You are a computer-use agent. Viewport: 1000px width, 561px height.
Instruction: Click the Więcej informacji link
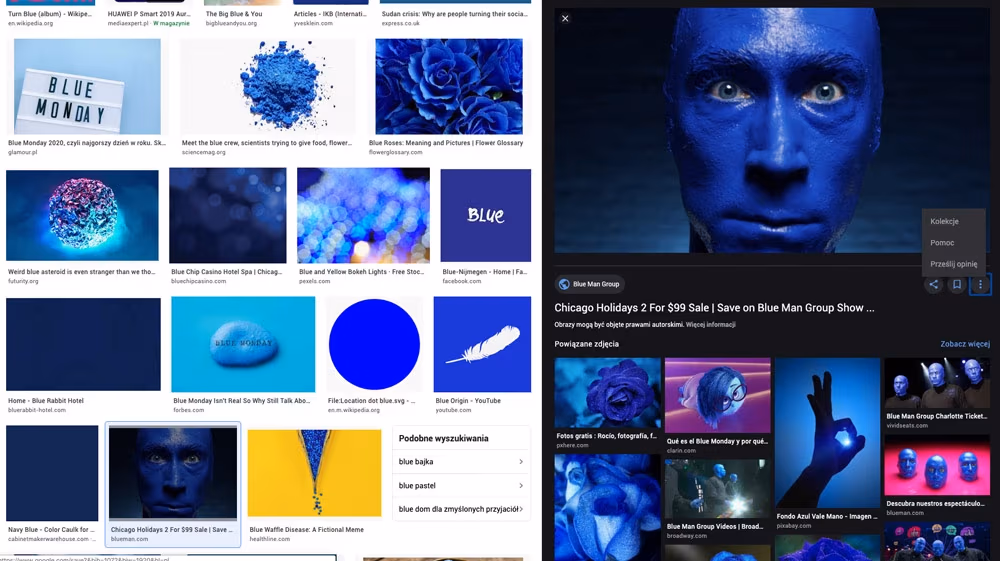click(x=710, y=325)
